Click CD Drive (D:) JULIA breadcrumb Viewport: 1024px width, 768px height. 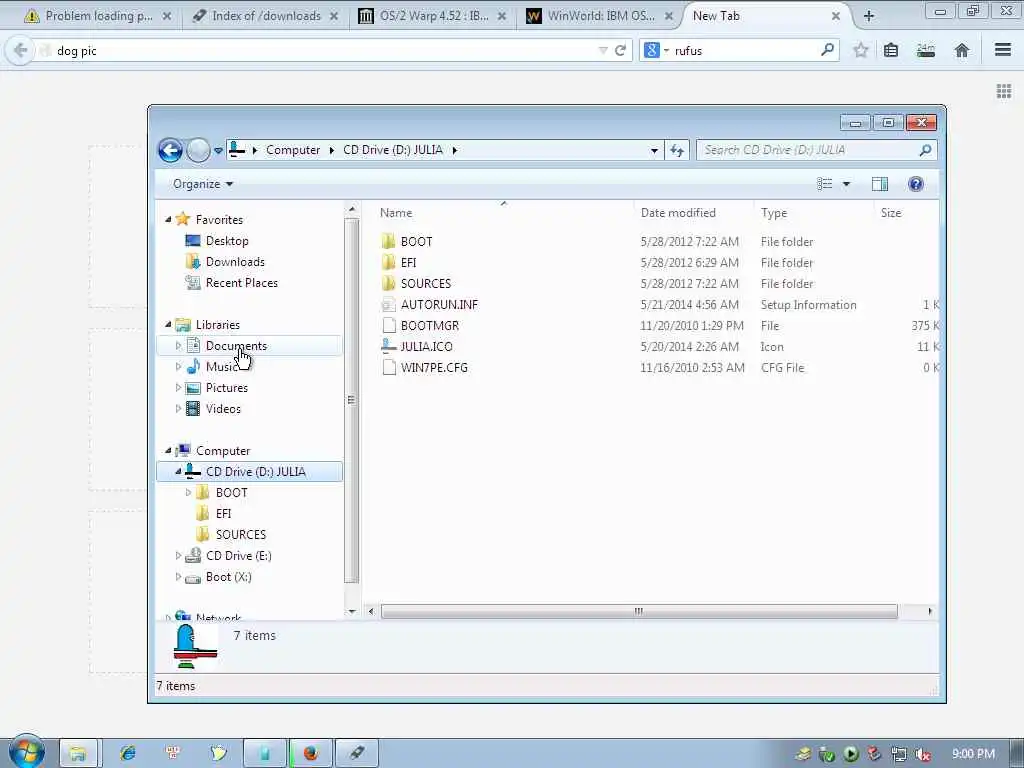point(392,150)
